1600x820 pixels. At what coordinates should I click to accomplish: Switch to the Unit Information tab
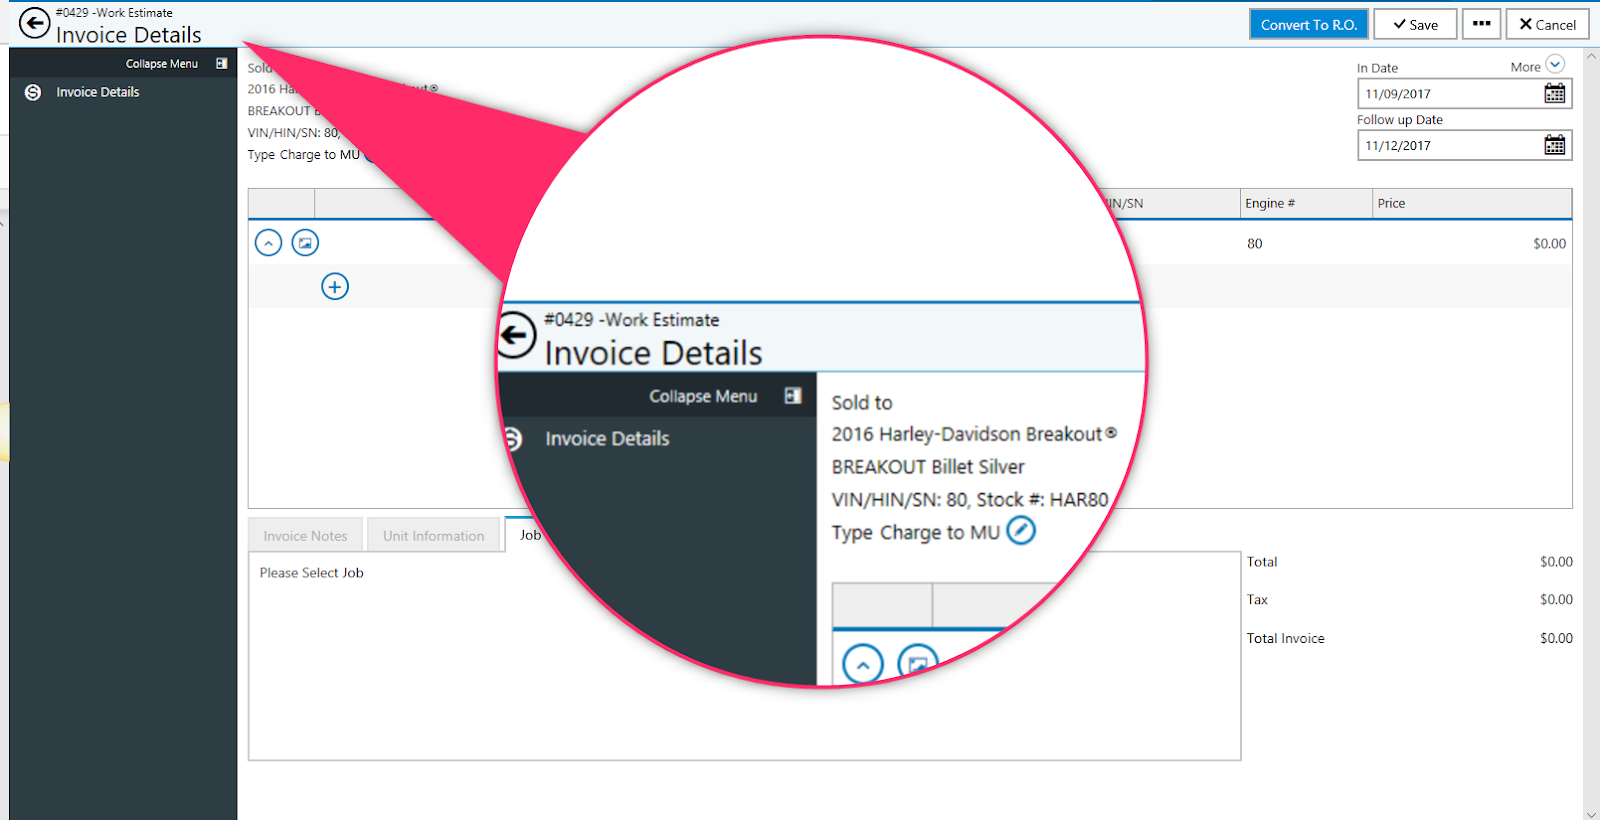(x=433, y=536)
